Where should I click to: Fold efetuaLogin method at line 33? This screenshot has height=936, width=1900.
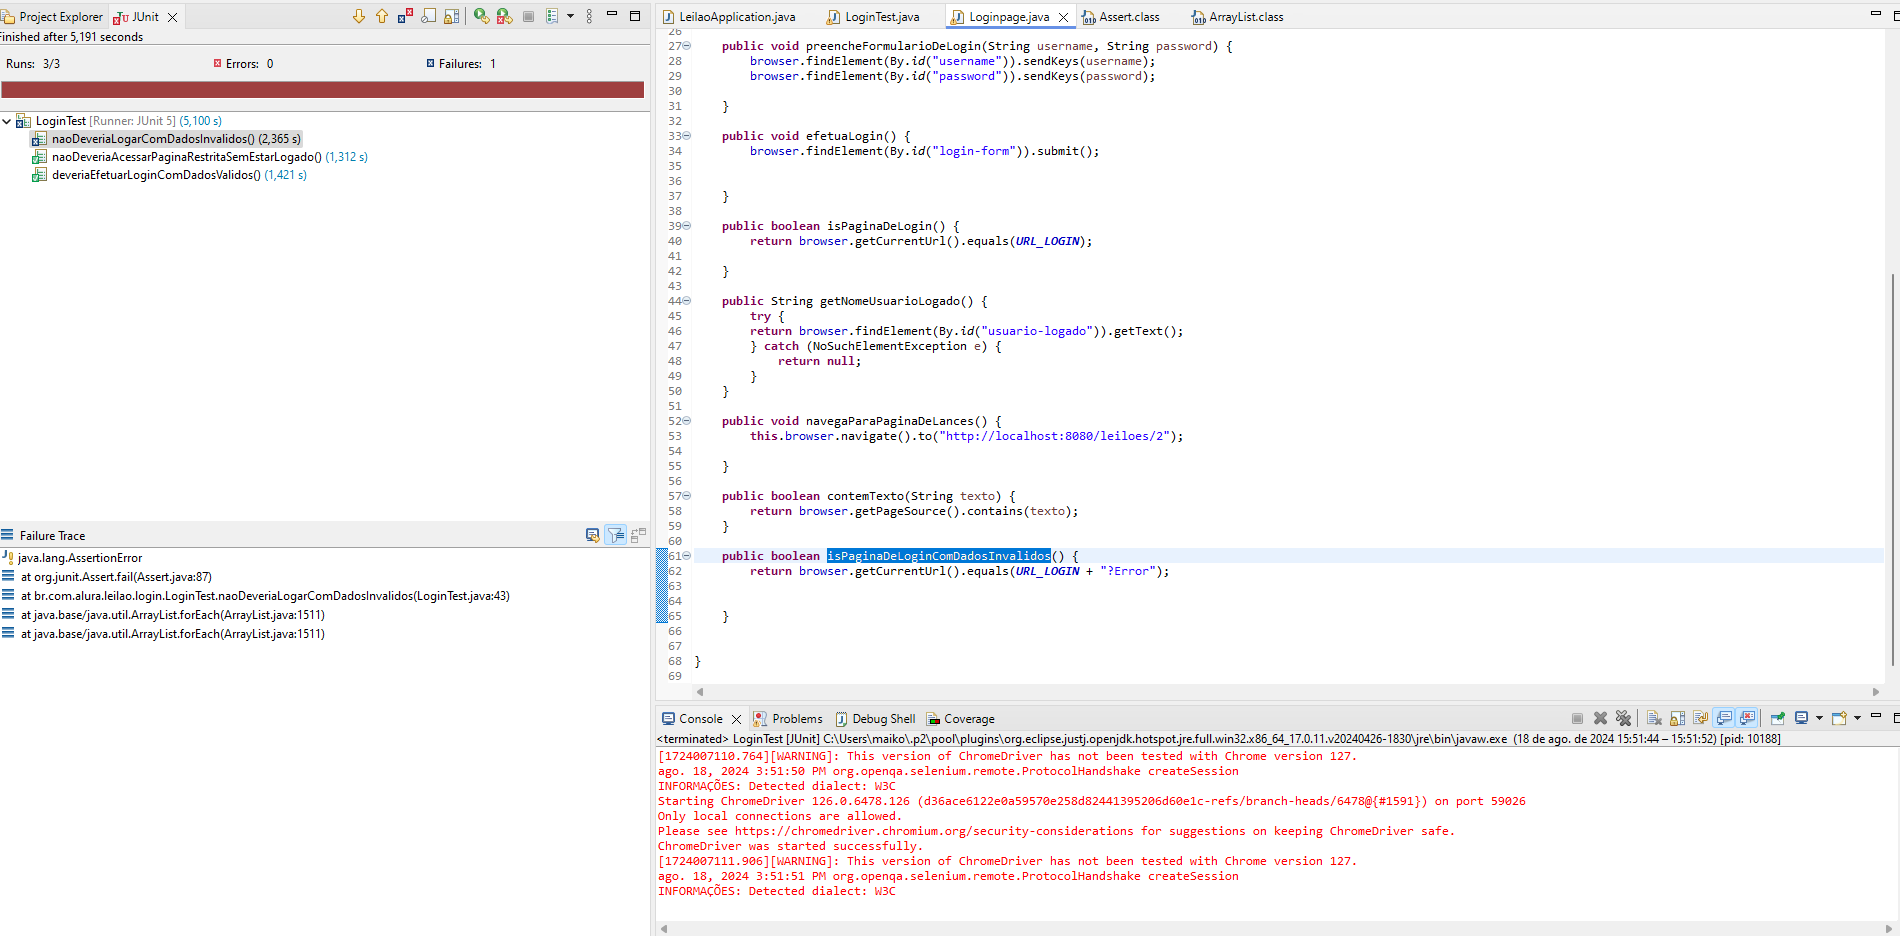(x=686, y=136)
